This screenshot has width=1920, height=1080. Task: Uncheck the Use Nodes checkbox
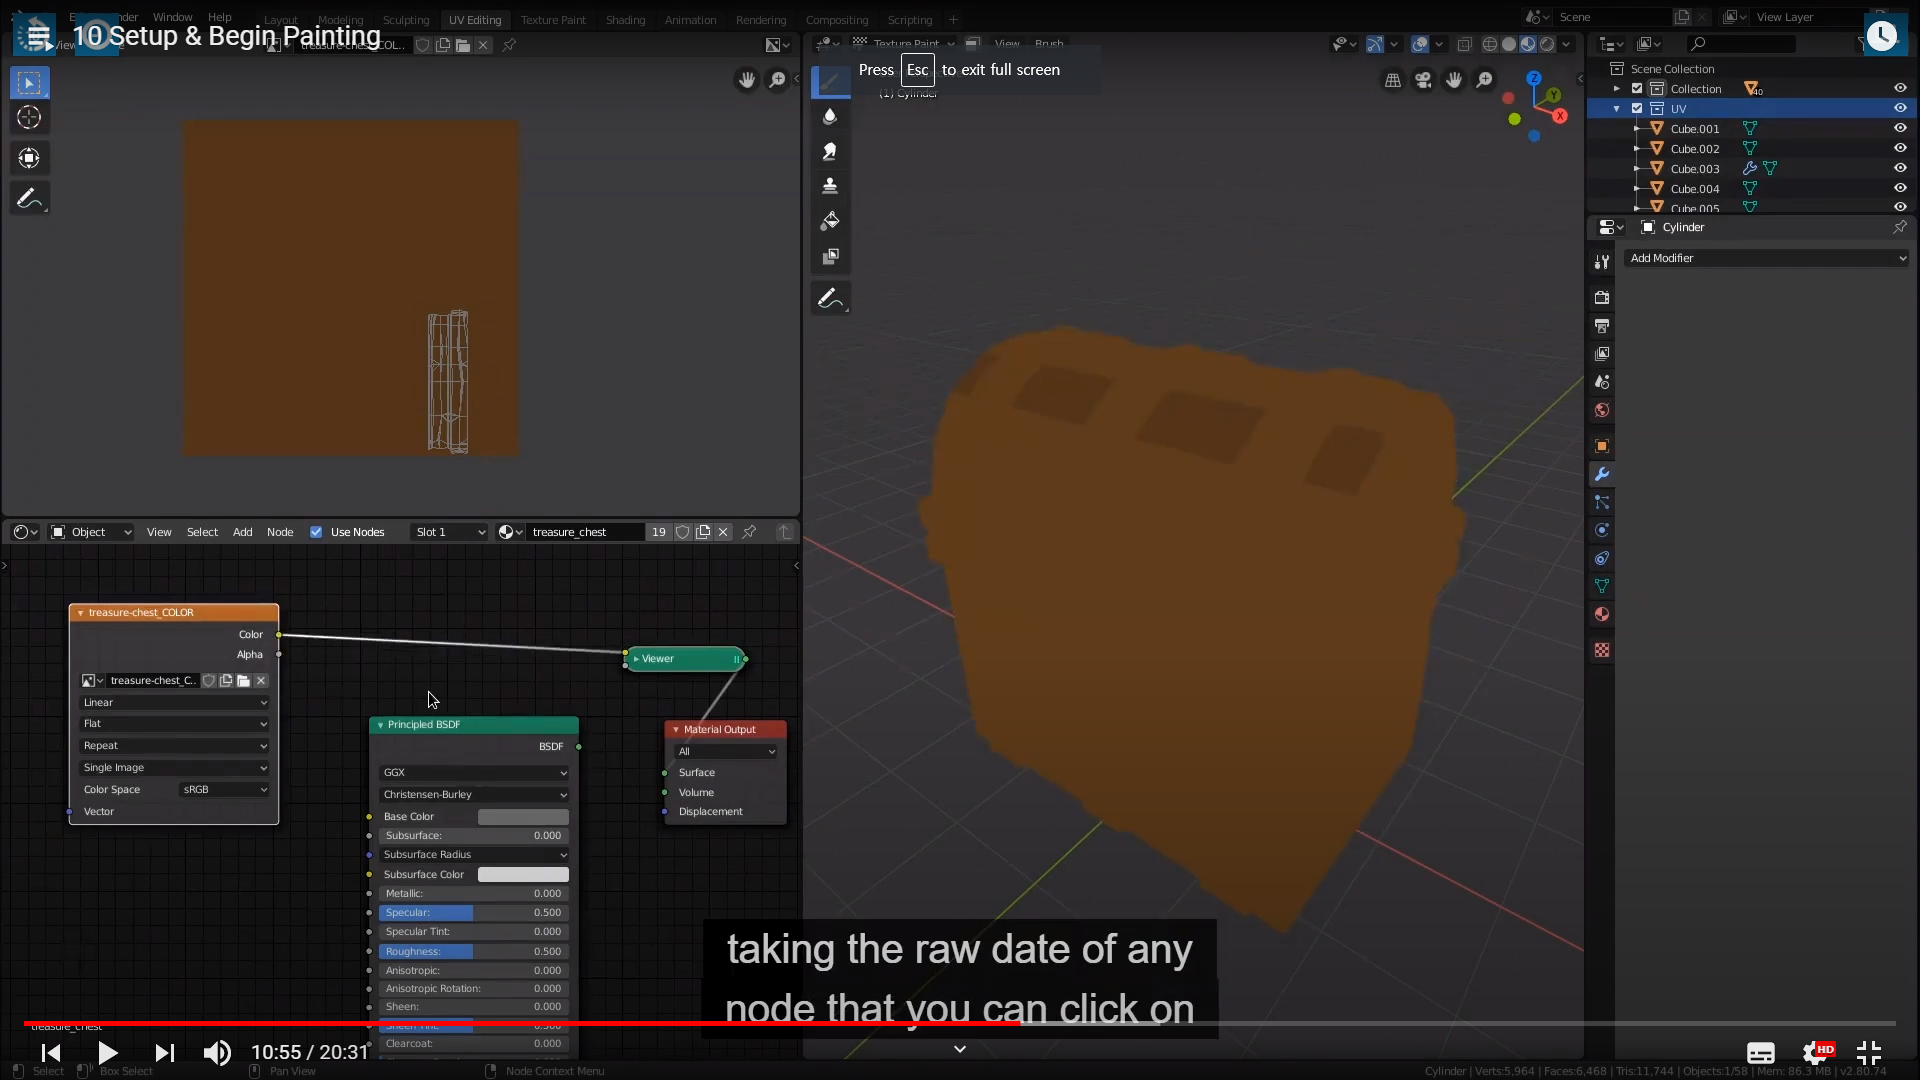(316, 532)
